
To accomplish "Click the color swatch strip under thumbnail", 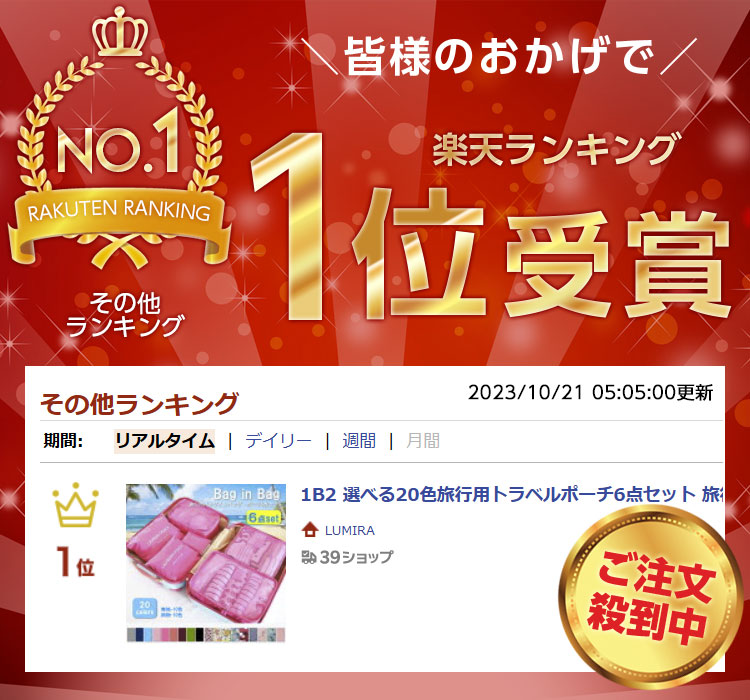I will click(206, 635).
